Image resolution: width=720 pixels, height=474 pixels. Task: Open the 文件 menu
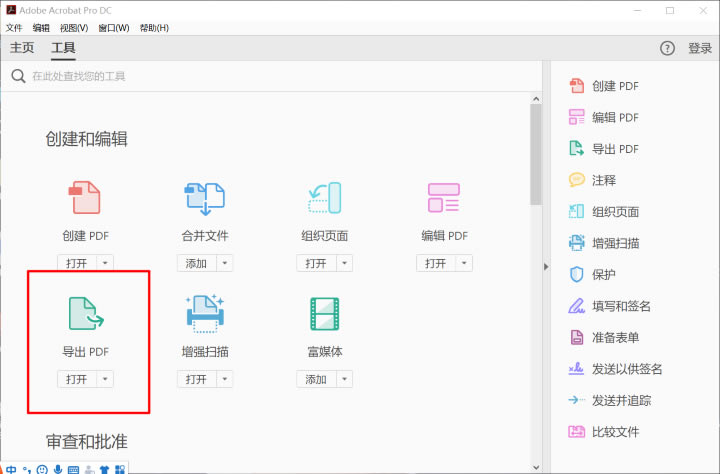point(14,28)
